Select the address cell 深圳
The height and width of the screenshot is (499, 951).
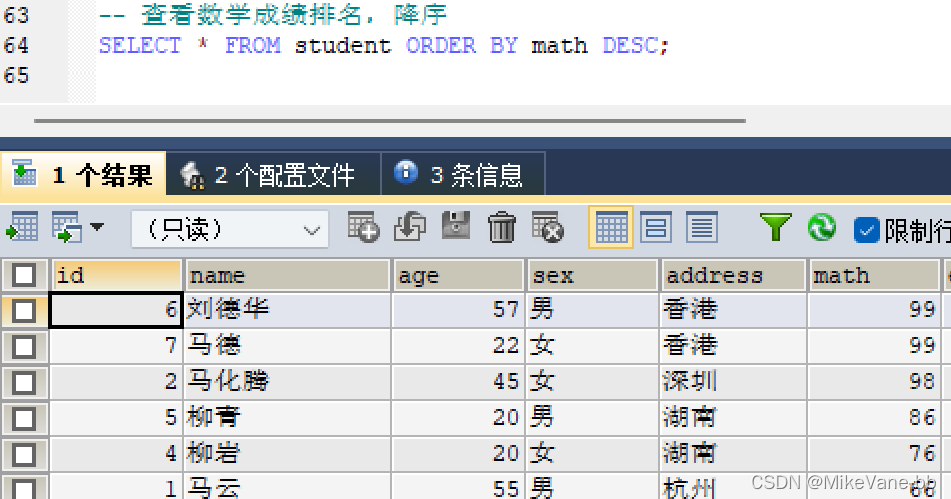[733, 382]
